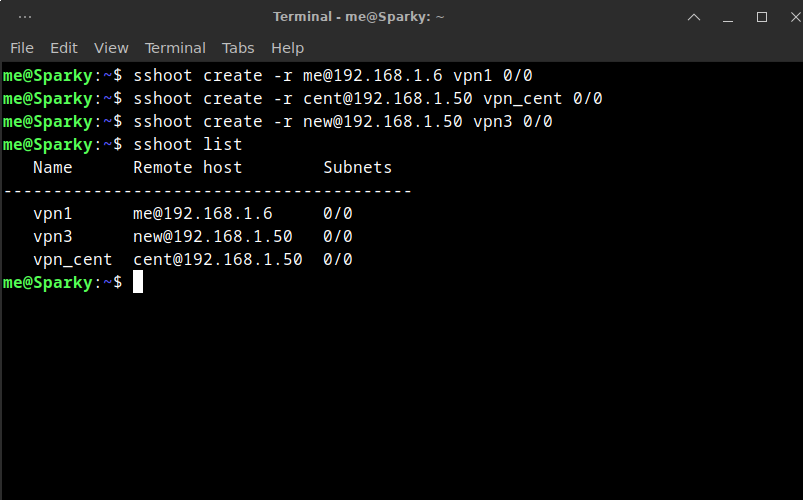Open the window menu (three dots) icon
The width and height of the screenshot is (803, 500).
[x=25, y=17]
